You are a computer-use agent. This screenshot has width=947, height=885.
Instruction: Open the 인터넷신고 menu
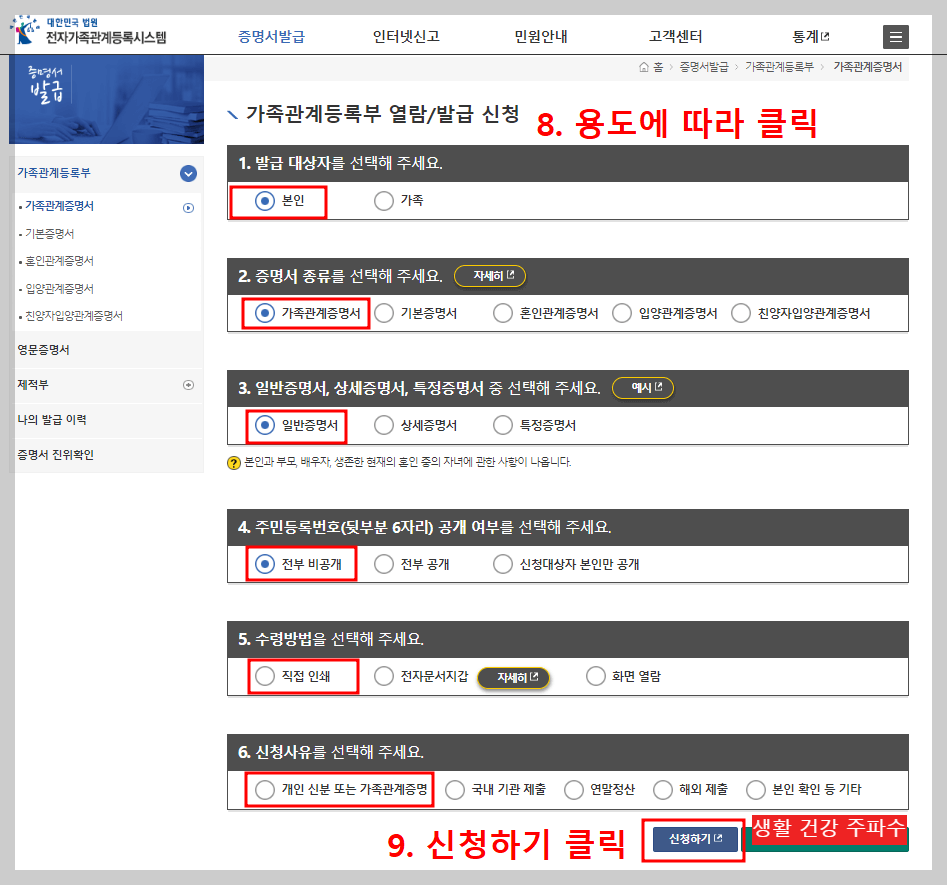[x=403, y=34]
